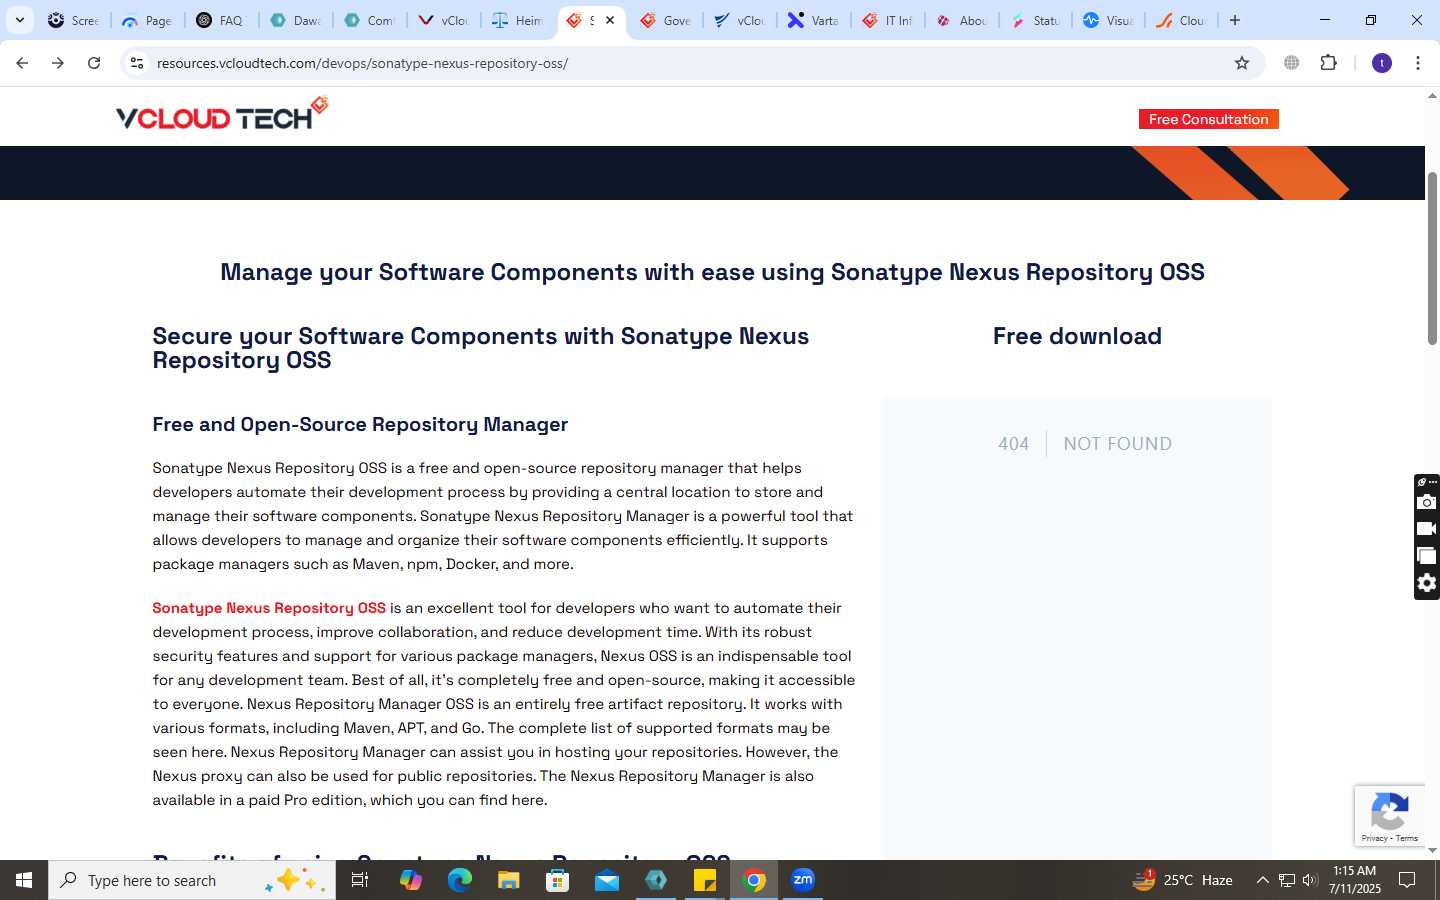Viewport: 1440px width, 900px height.
Task: Switch to the Gove browser tab
Action: [x=665, y=20]
